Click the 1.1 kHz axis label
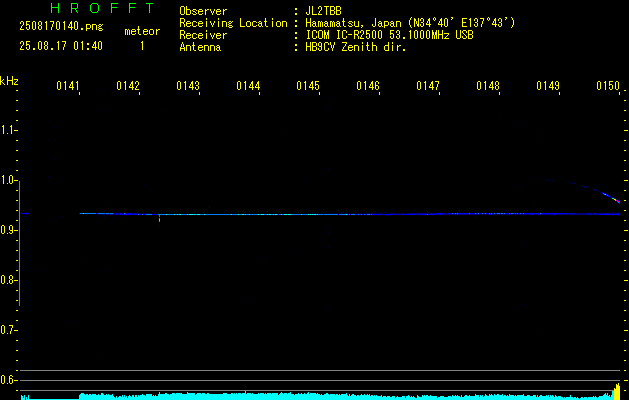 (x=8, y=130)
